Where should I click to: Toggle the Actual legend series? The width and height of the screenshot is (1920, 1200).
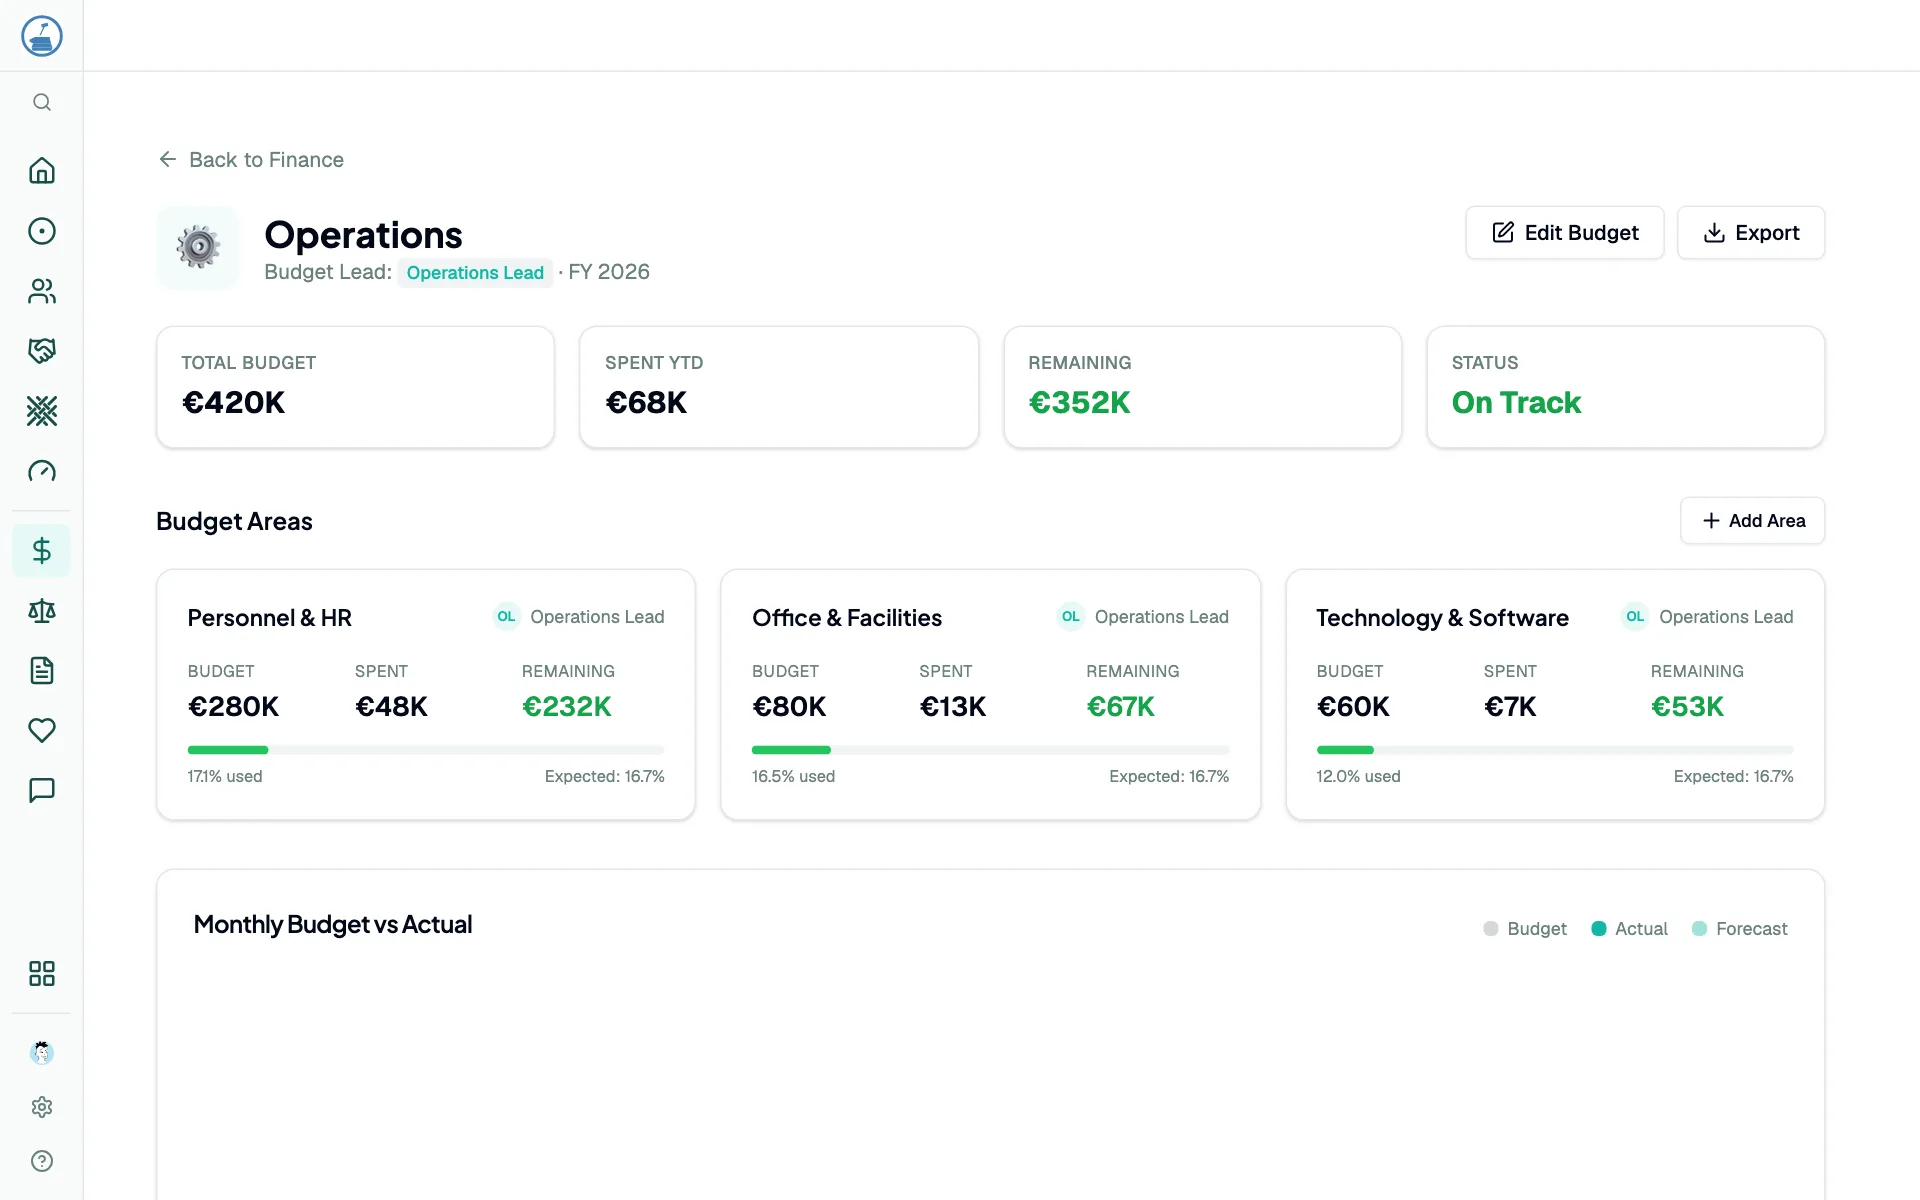pyautogui.click(x=1629, y=929)
